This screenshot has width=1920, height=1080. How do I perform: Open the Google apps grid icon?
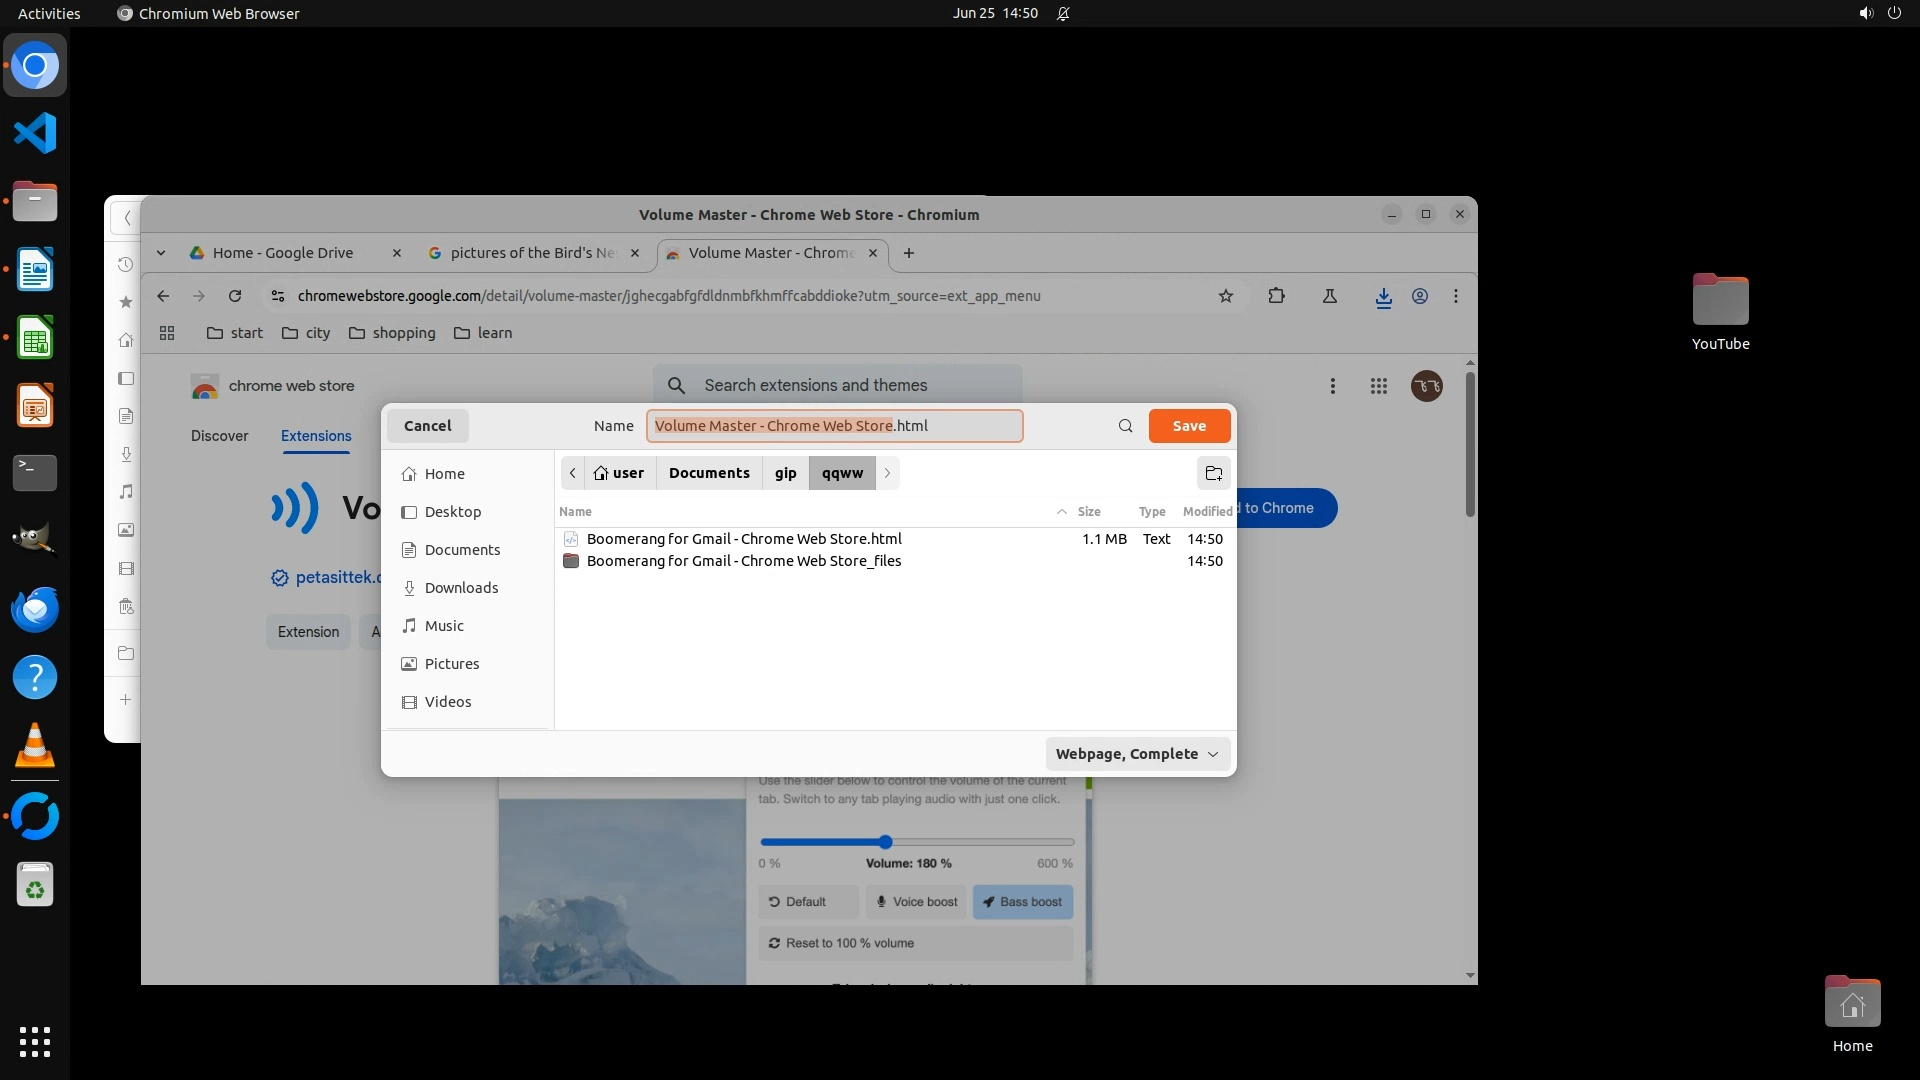1378,386
